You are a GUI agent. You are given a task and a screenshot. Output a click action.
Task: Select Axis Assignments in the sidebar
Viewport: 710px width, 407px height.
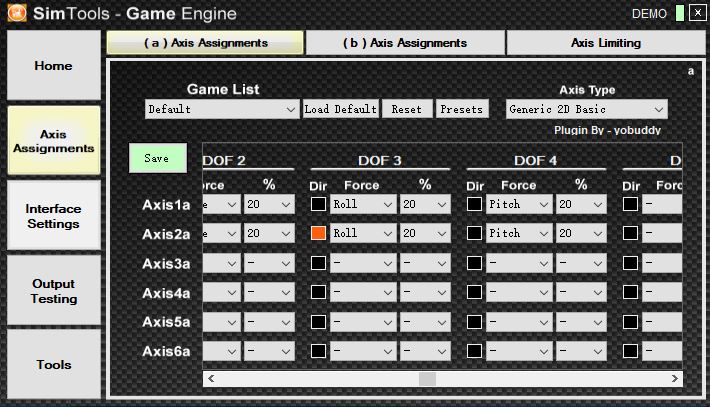click(x=53, y=141)
